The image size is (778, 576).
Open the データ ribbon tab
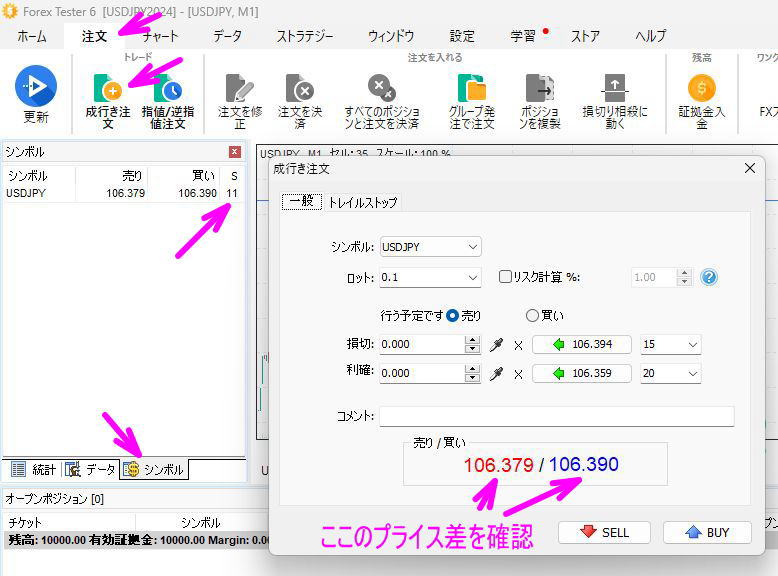click(227, 36)
